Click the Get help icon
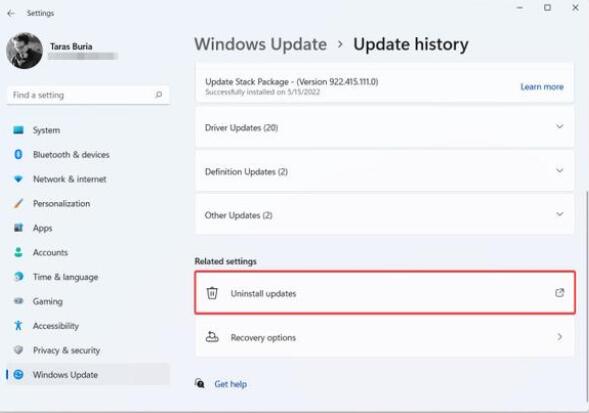This screenshot has height=413, width=589. pyautogui.click(x=199, y=383)
